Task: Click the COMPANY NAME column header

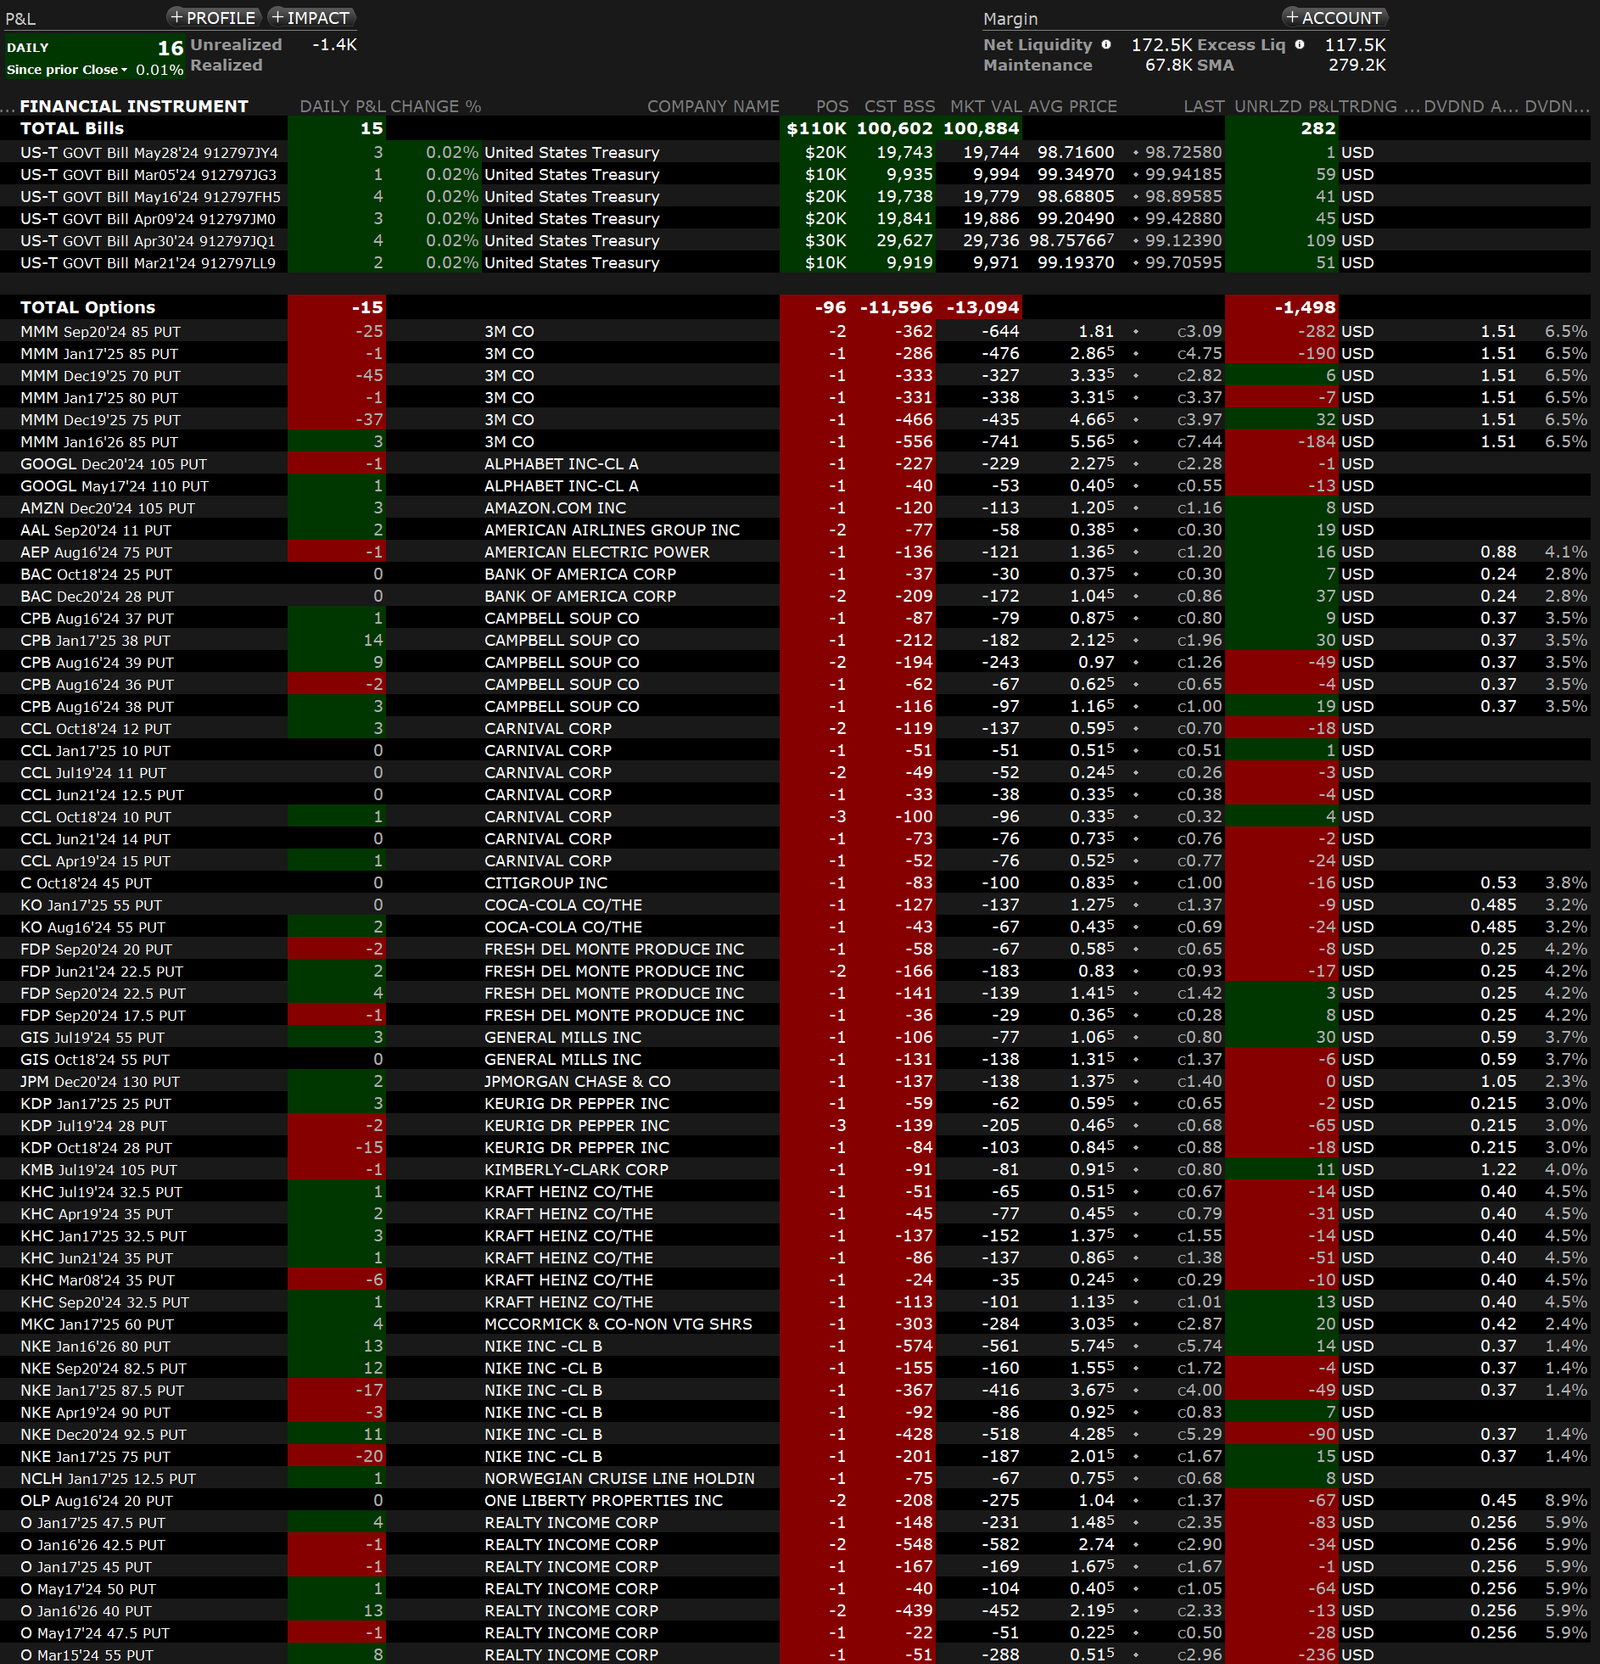Action: [x=712, y=106]
